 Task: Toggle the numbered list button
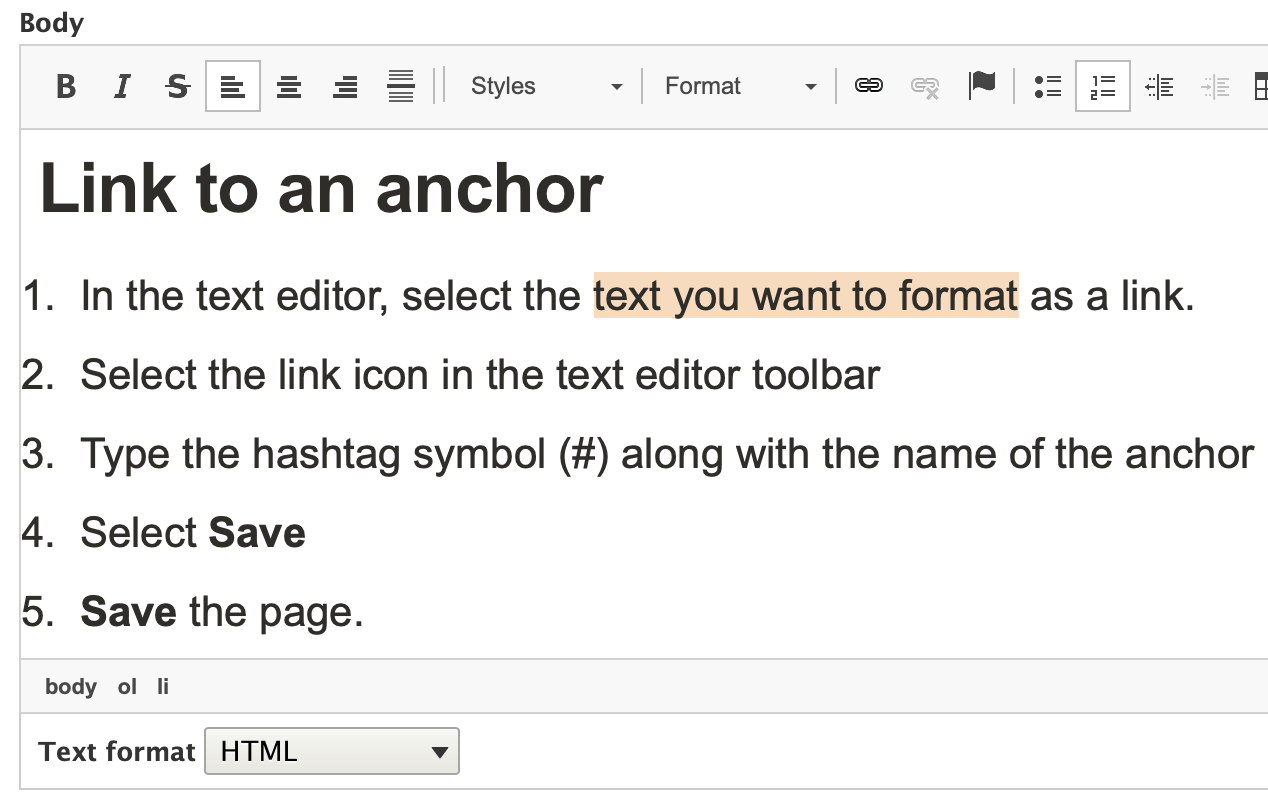point(1103,86)
